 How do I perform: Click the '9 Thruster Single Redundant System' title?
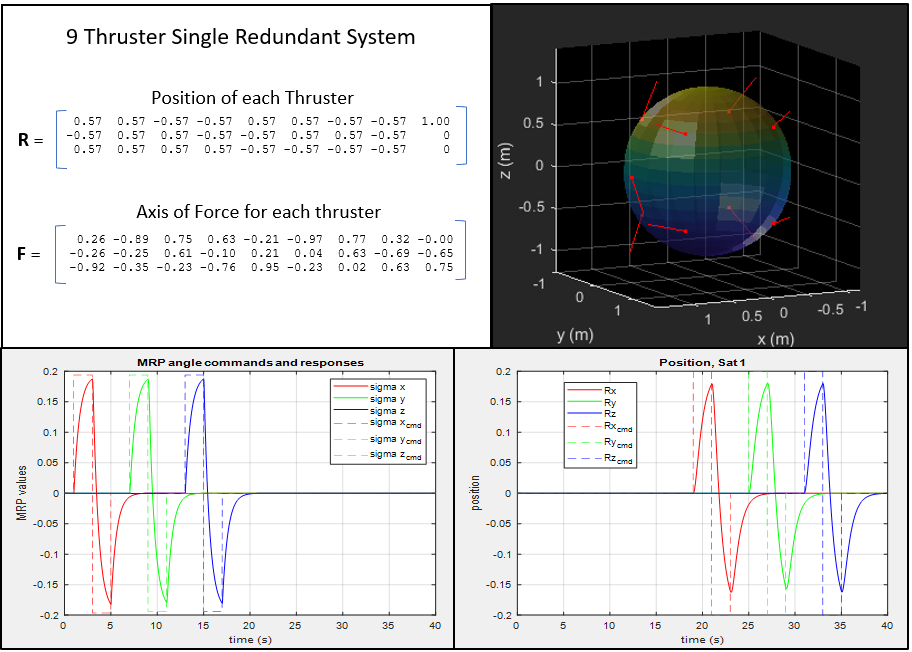[240, 37]
